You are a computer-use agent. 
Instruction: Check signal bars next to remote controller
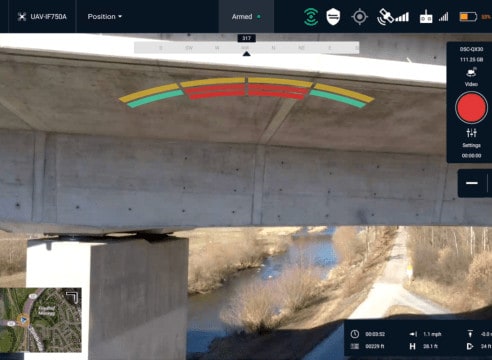[x=443, y=17]
